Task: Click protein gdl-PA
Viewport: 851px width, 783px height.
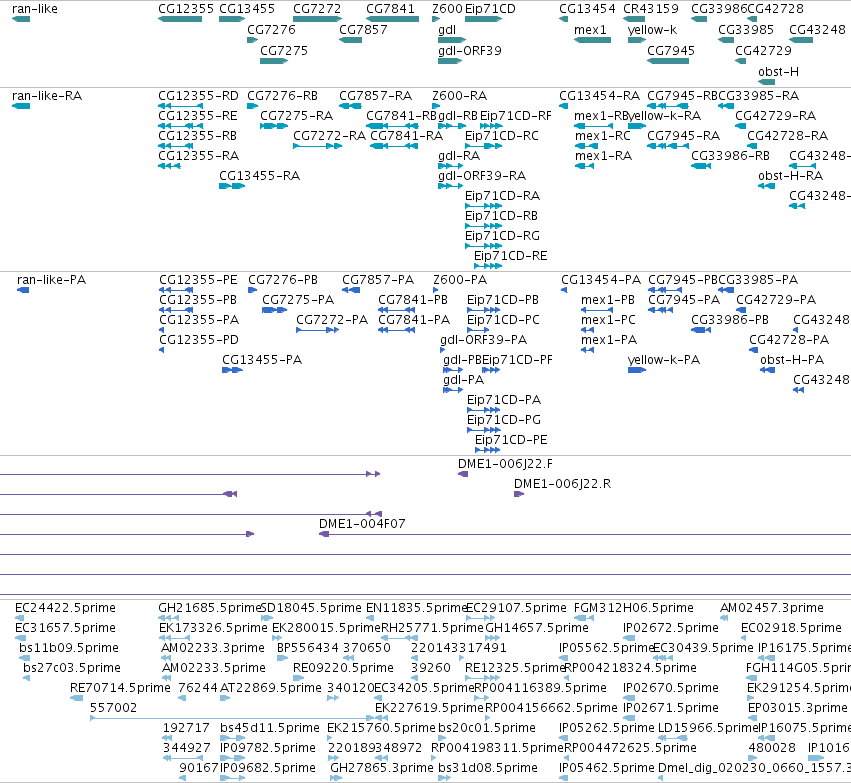Action: tap(453, 390)
